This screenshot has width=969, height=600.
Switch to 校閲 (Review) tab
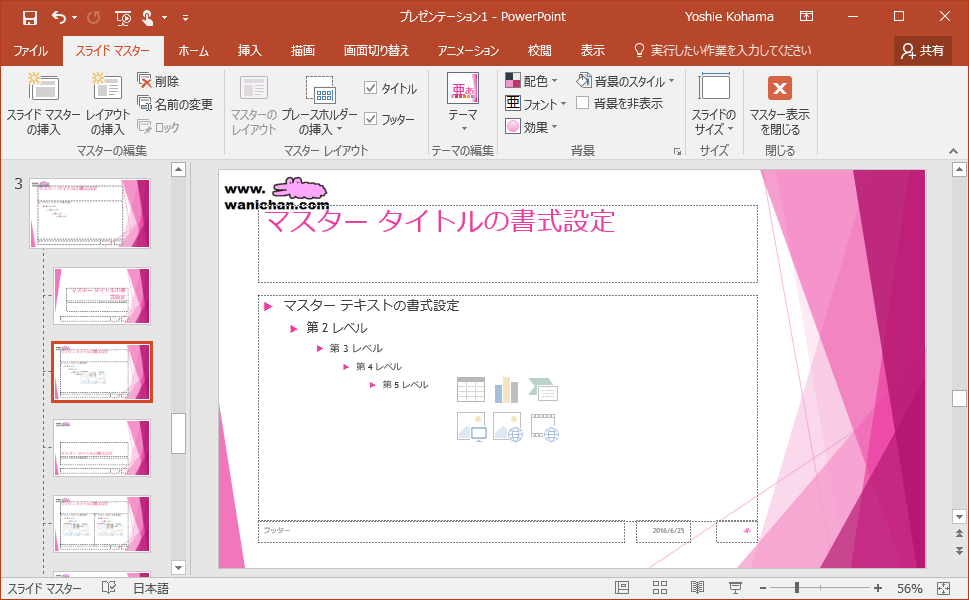[540, 51]
